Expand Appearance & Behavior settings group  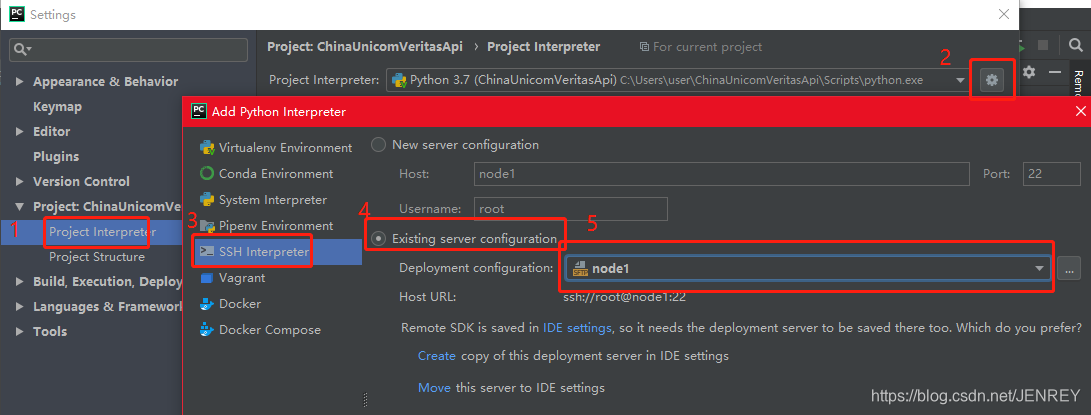(19, 81)
